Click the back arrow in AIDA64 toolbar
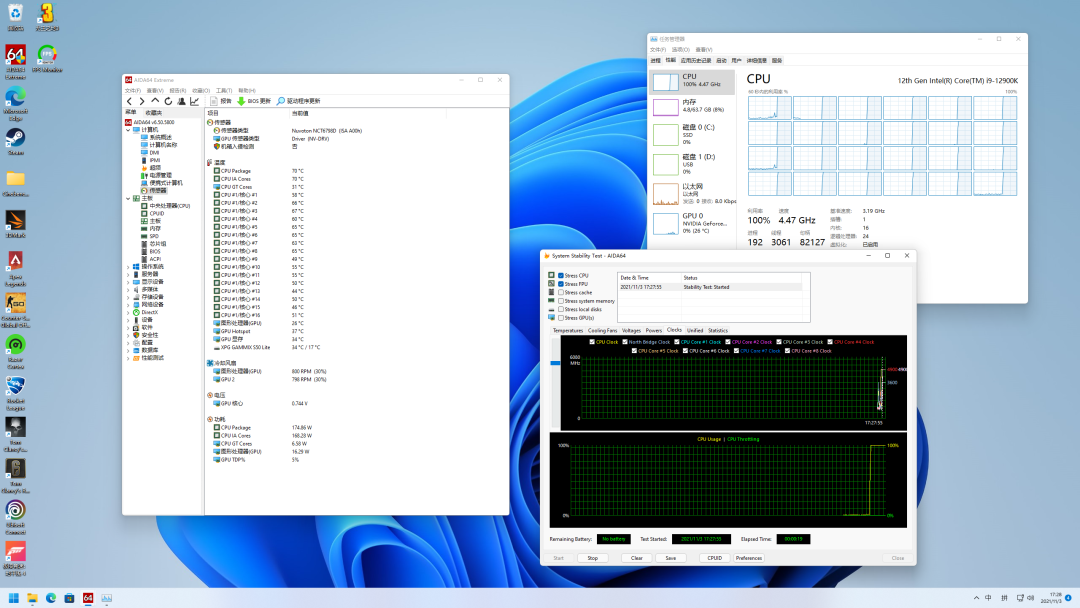The width and height of the screenshot is (1080, 608). [x=129, y=101]
